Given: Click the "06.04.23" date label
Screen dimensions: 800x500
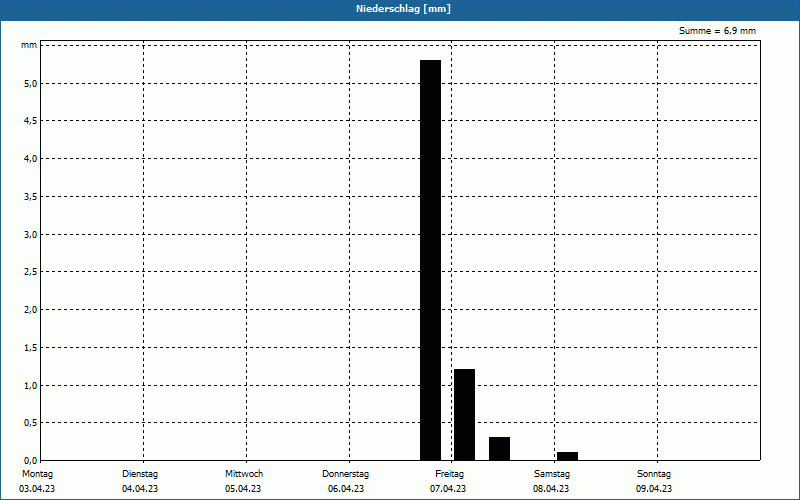Looking at the screenshot, I should (x=346, y=489).
